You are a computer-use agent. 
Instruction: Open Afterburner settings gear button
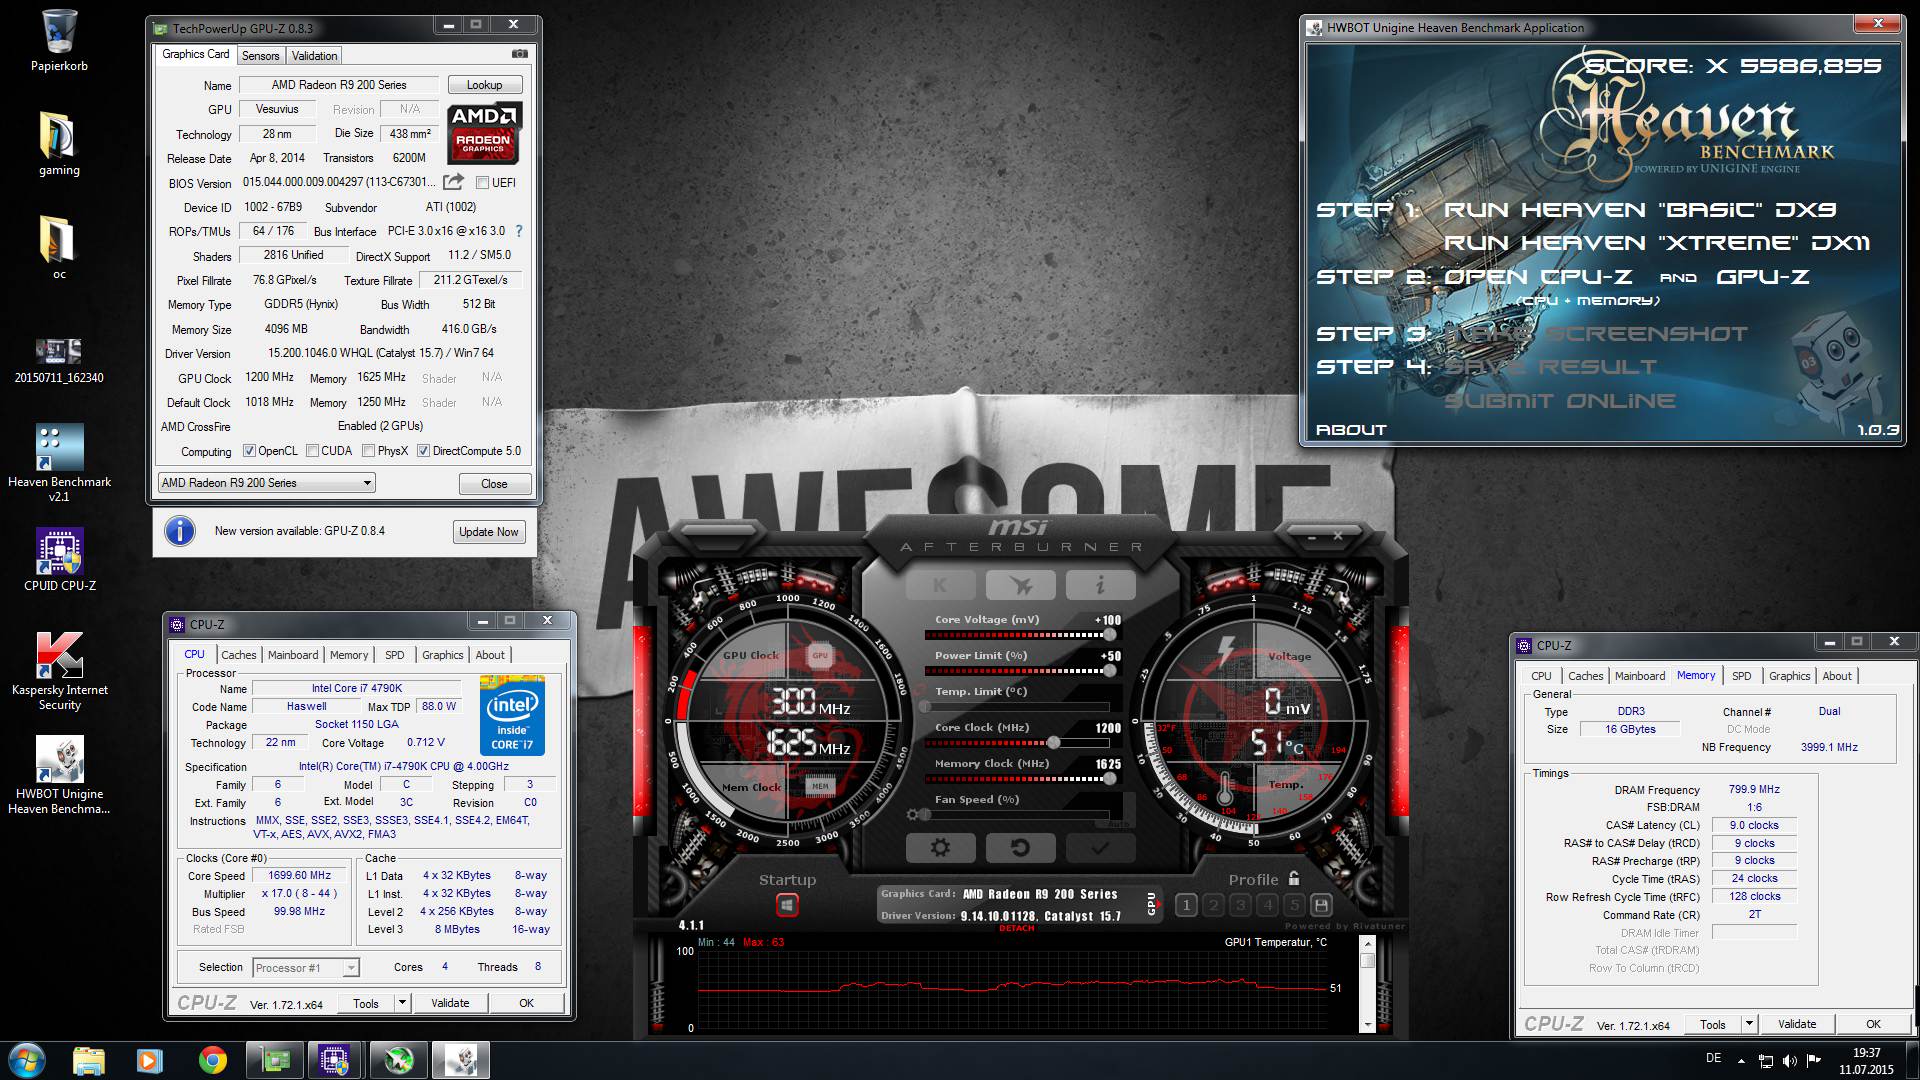[x=940, y=848]
